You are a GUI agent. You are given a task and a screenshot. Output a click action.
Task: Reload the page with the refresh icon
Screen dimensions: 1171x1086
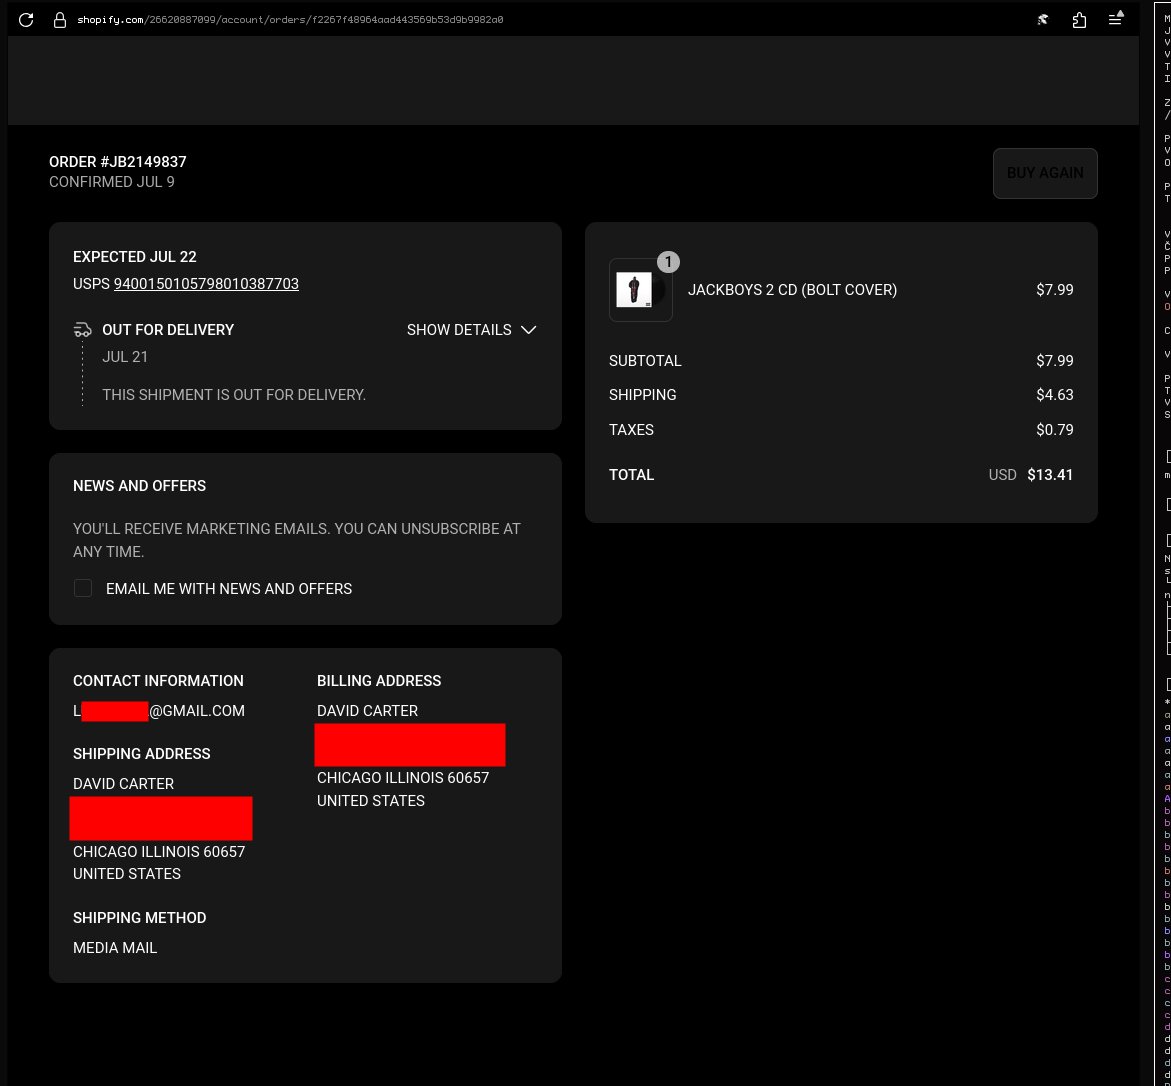[26, 19]
